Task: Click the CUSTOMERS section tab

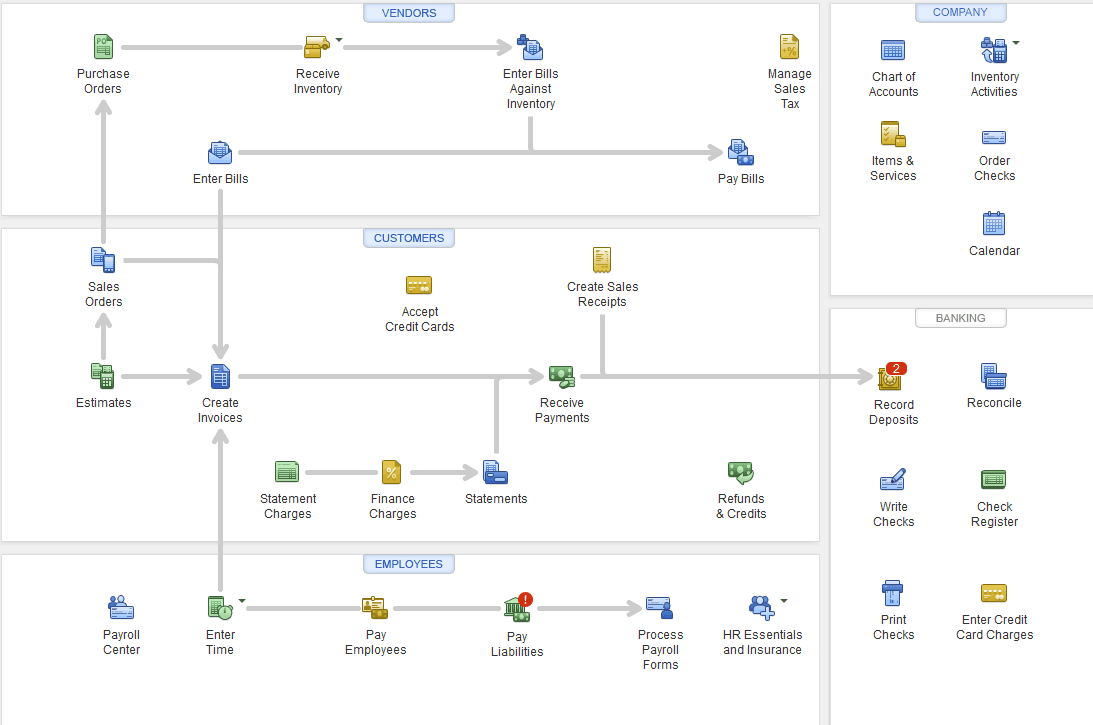Action: [x=409, y=238]
